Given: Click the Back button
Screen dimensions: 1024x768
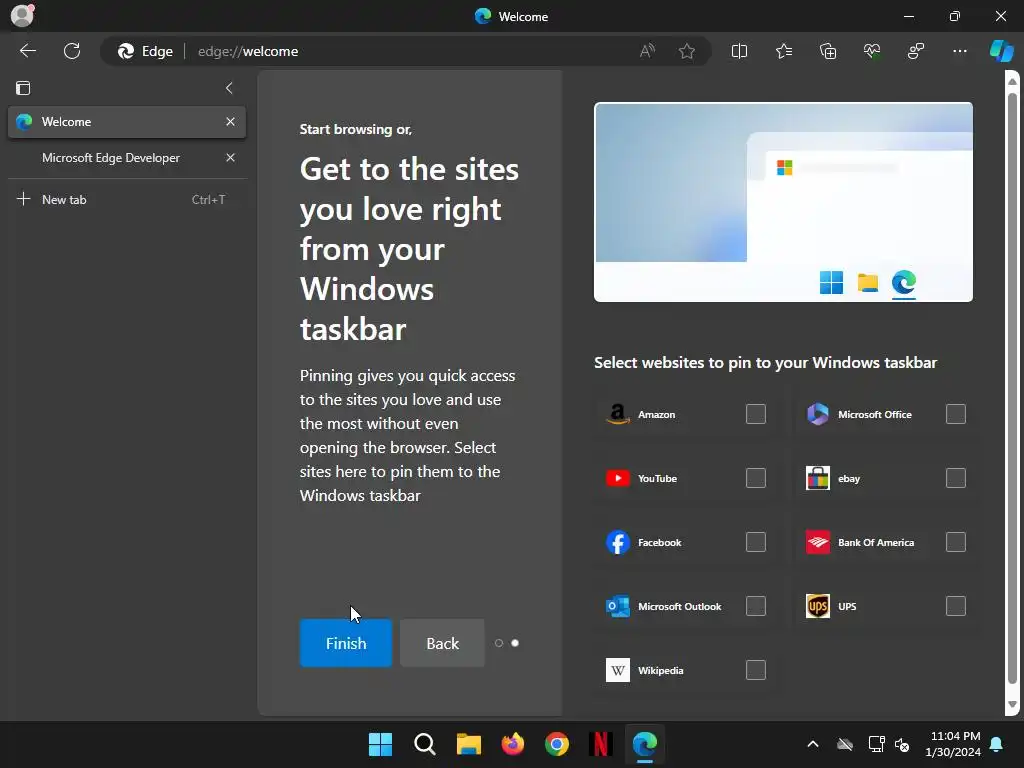Looking at the screenshot, I should (442, 643).
